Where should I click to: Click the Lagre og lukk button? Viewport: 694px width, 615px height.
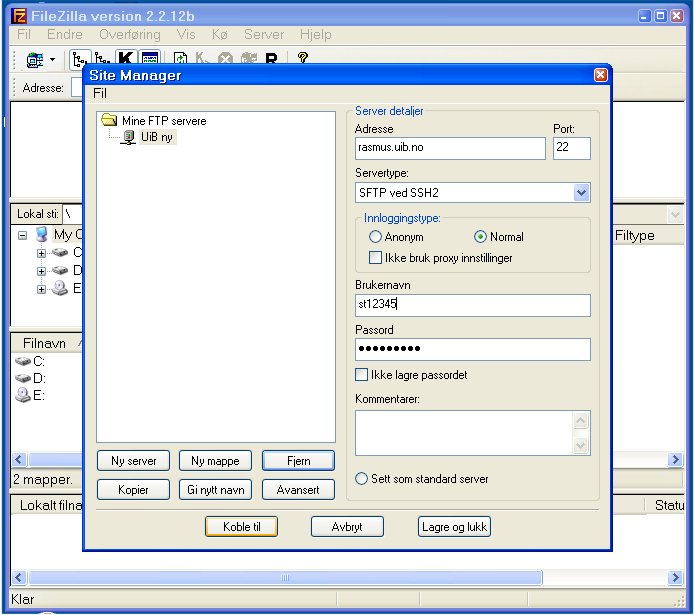point(454,526)
